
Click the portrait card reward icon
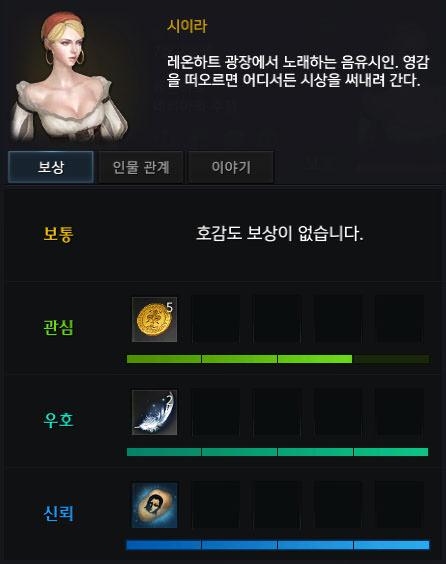coord(154,505)
